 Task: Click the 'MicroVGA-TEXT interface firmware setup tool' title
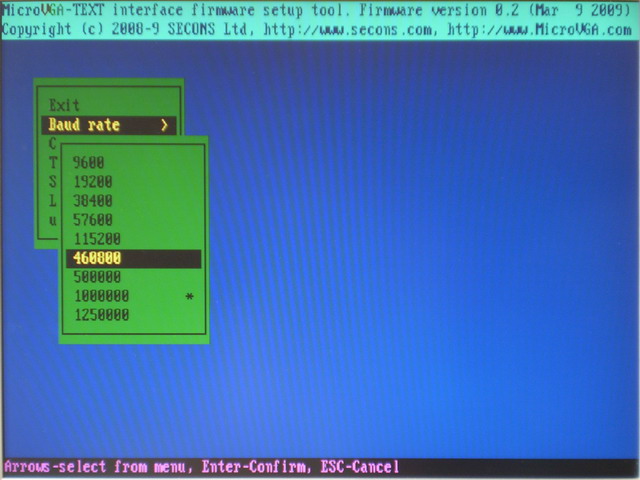coord(176,10)
